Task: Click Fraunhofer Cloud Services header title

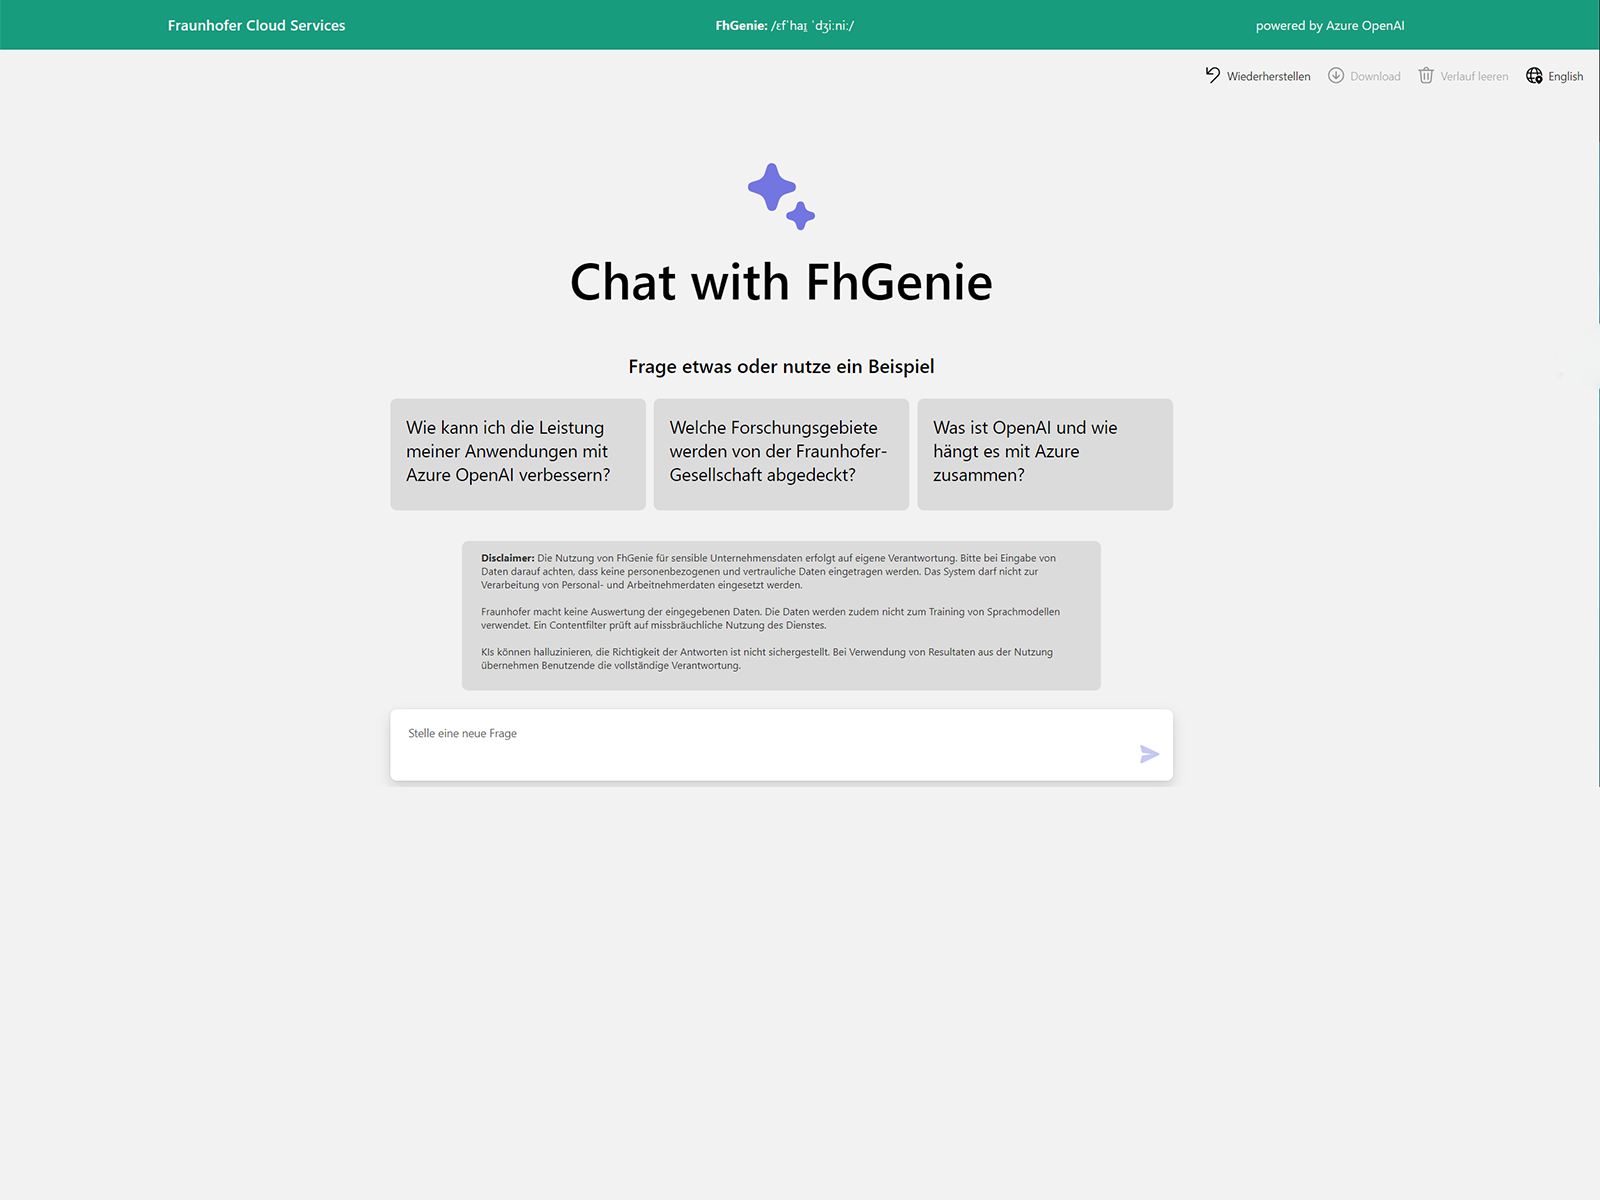Action: 256,25
